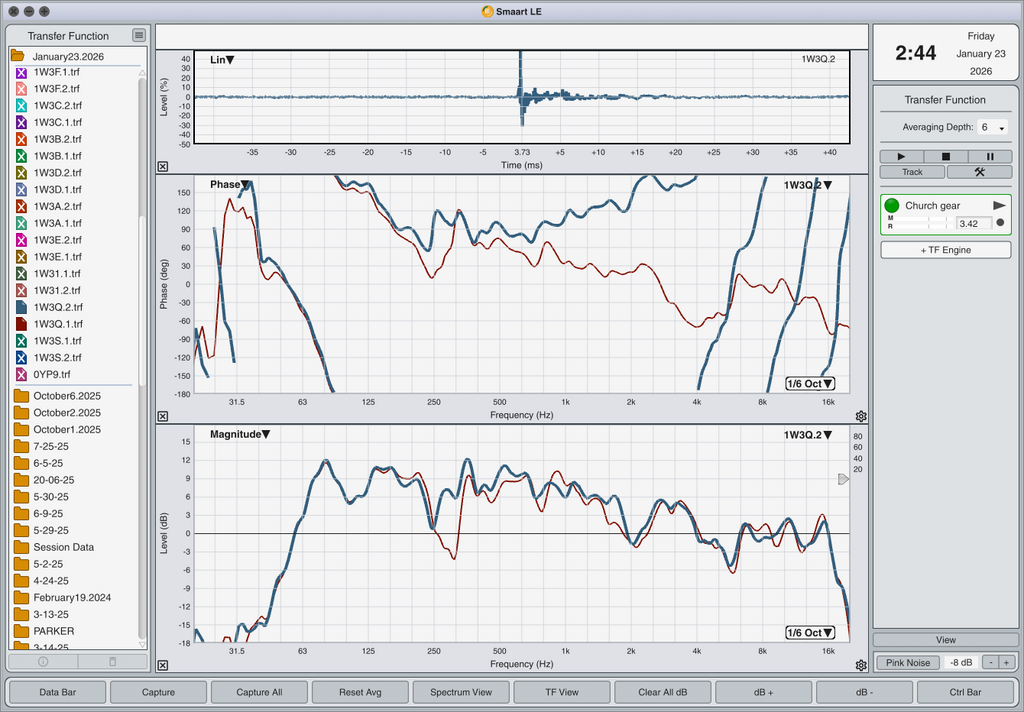Click the trash icon below the file list
The image size is (1024, 712).
click(112, 661)
